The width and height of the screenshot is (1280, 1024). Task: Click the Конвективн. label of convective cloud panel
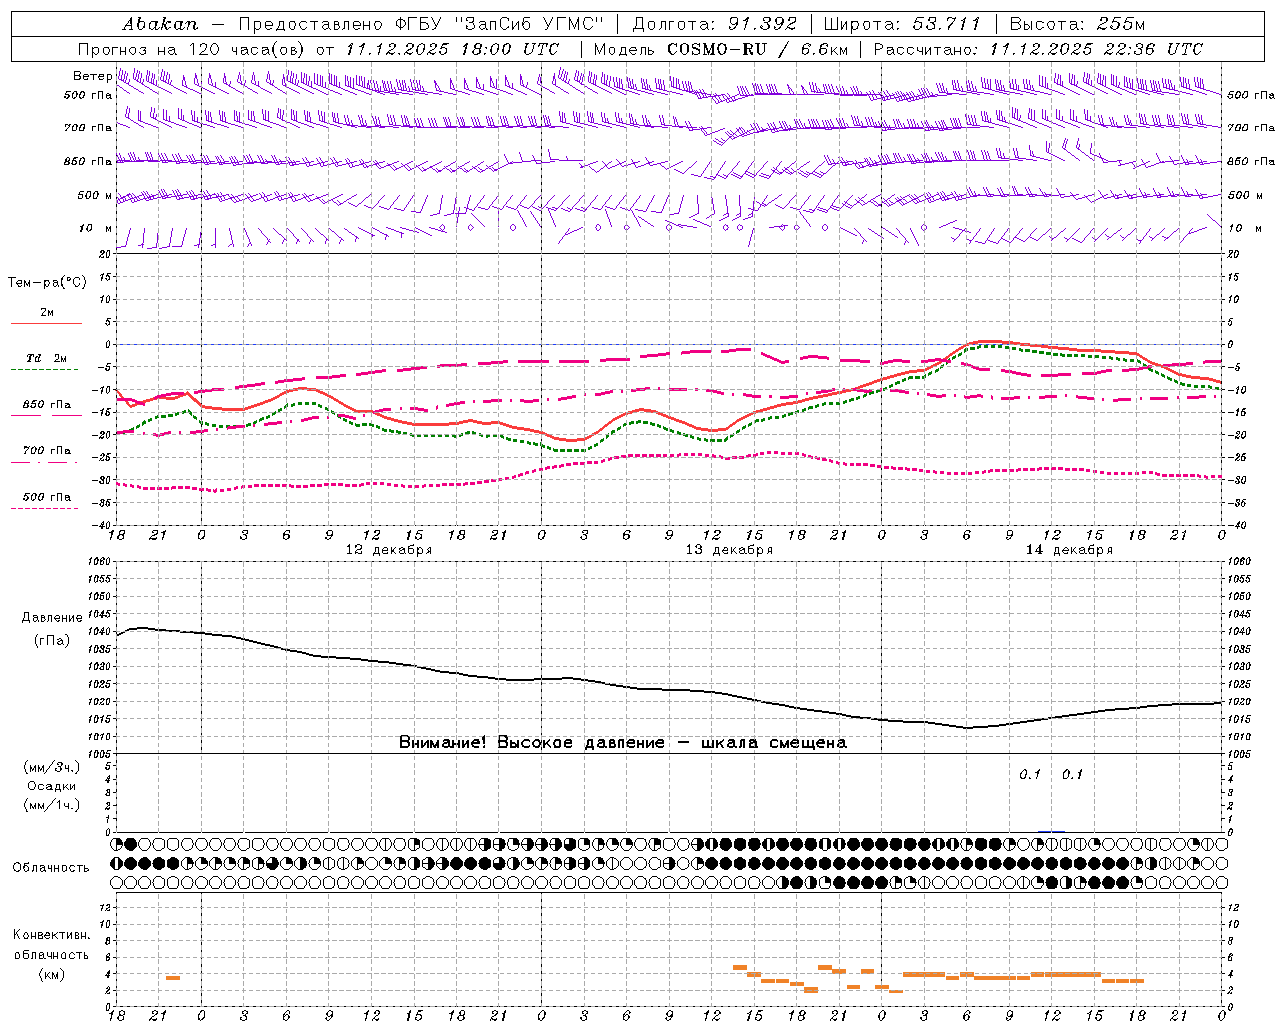click(52, 934)
